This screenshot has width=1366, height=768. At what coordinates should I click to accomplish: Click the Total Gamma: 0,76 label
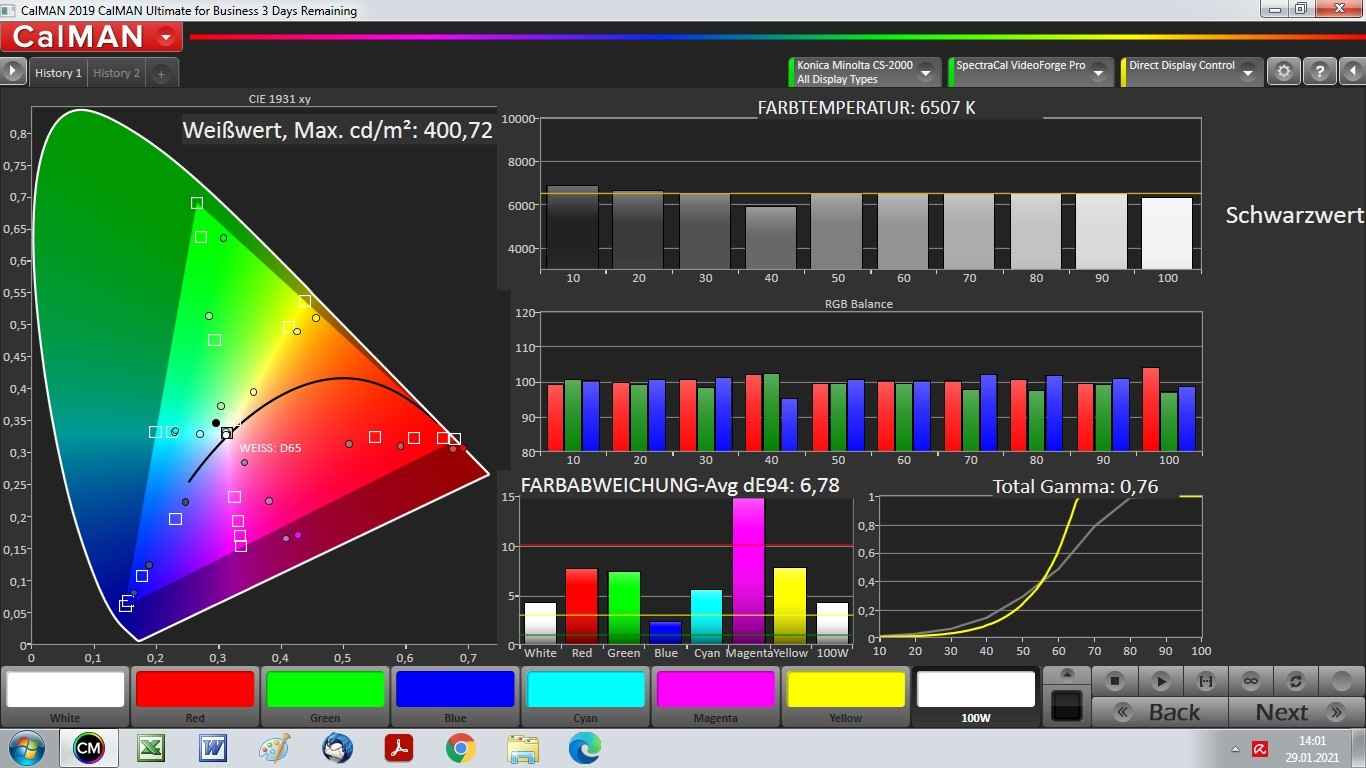[1075, 487]
